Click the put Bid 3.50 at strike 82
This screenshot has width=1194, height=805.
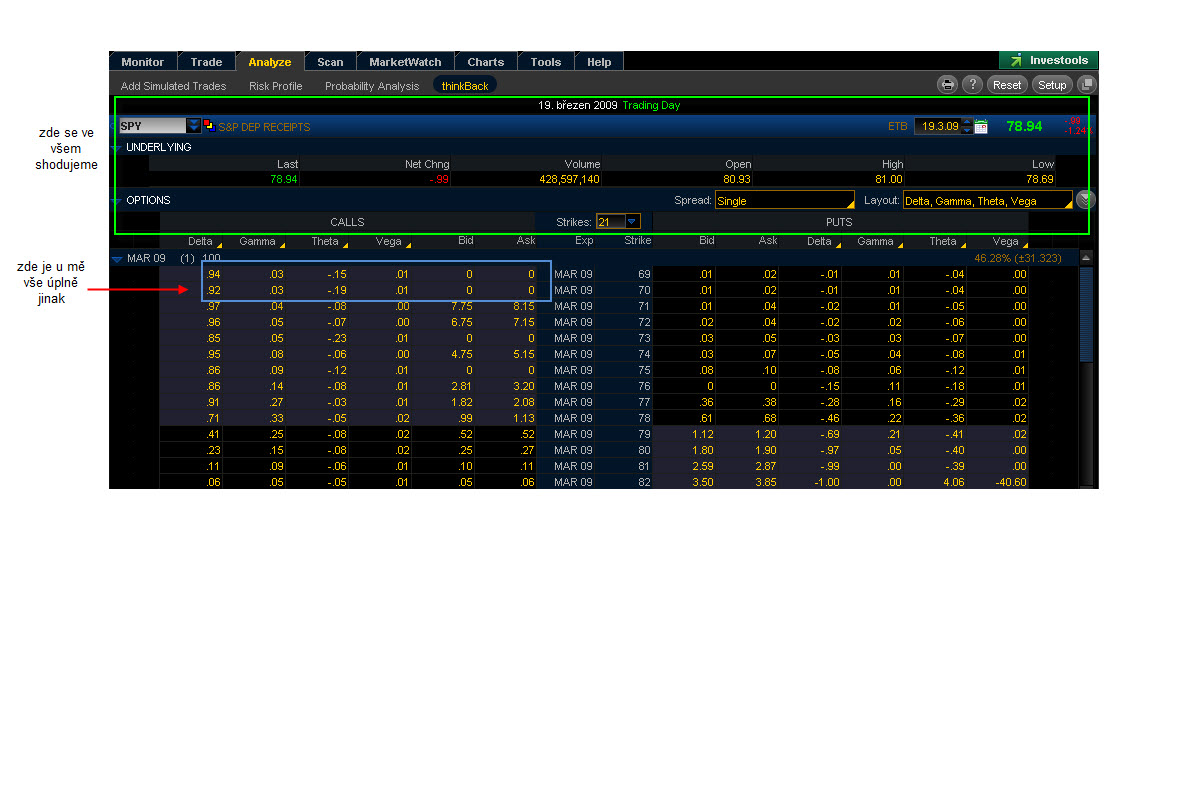click(703, 482)
